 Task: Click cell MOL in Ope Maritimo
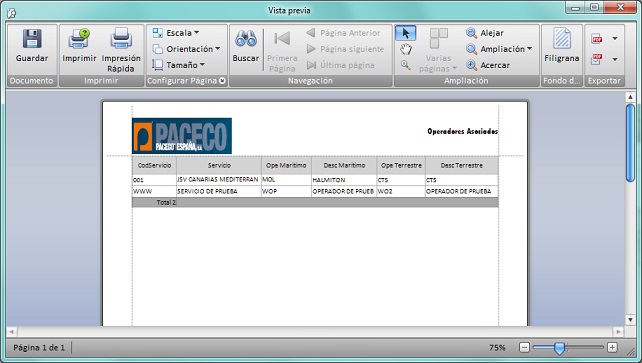click(286, 180)
